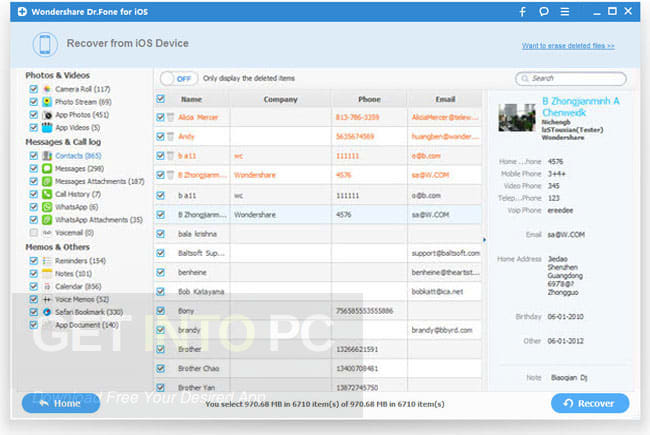The image size is (650, 435).
Task: Sort by the Email column header
Action: coord(445,99)
